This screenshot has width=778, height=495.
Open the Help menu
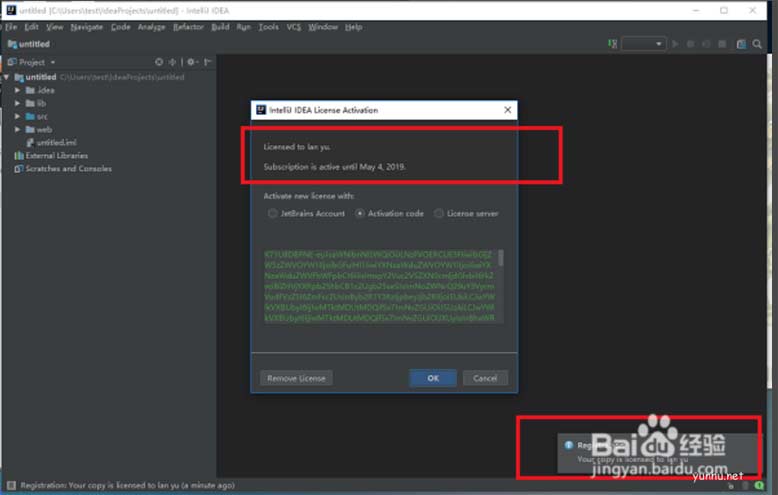point(353,27)
